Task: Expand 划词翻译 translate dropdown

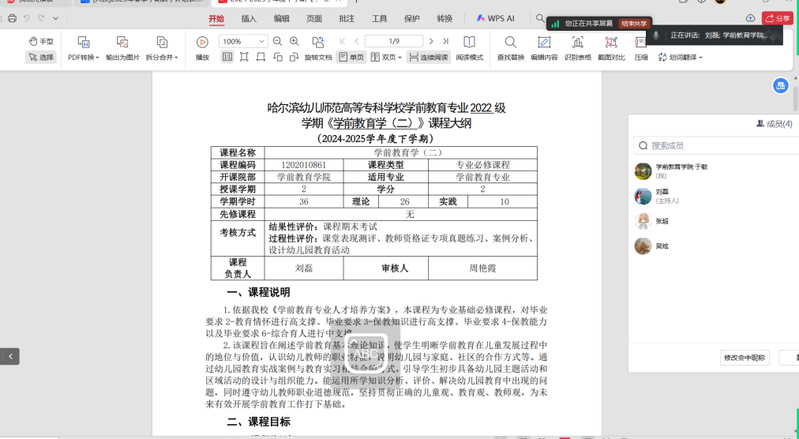Action: pyautogui.click(x=680, y=57)
